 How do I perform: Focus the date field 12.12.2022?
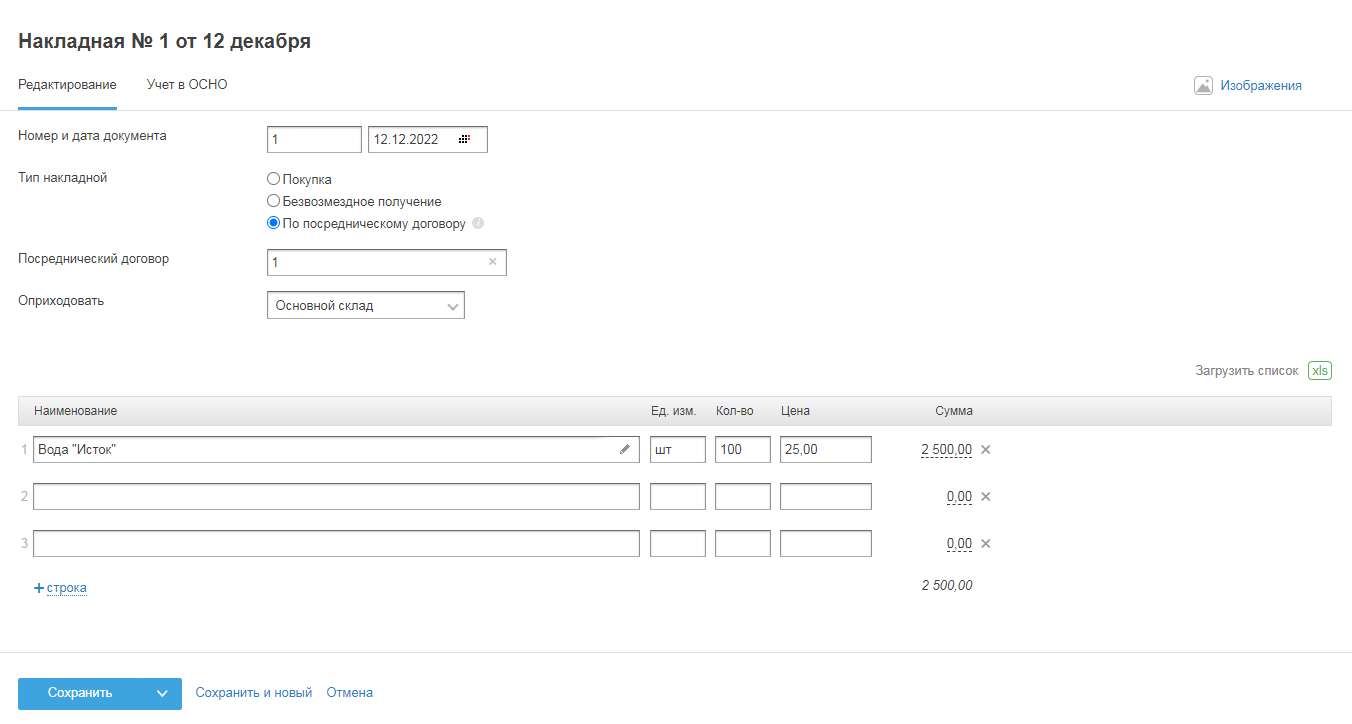(x=428, y=140)
